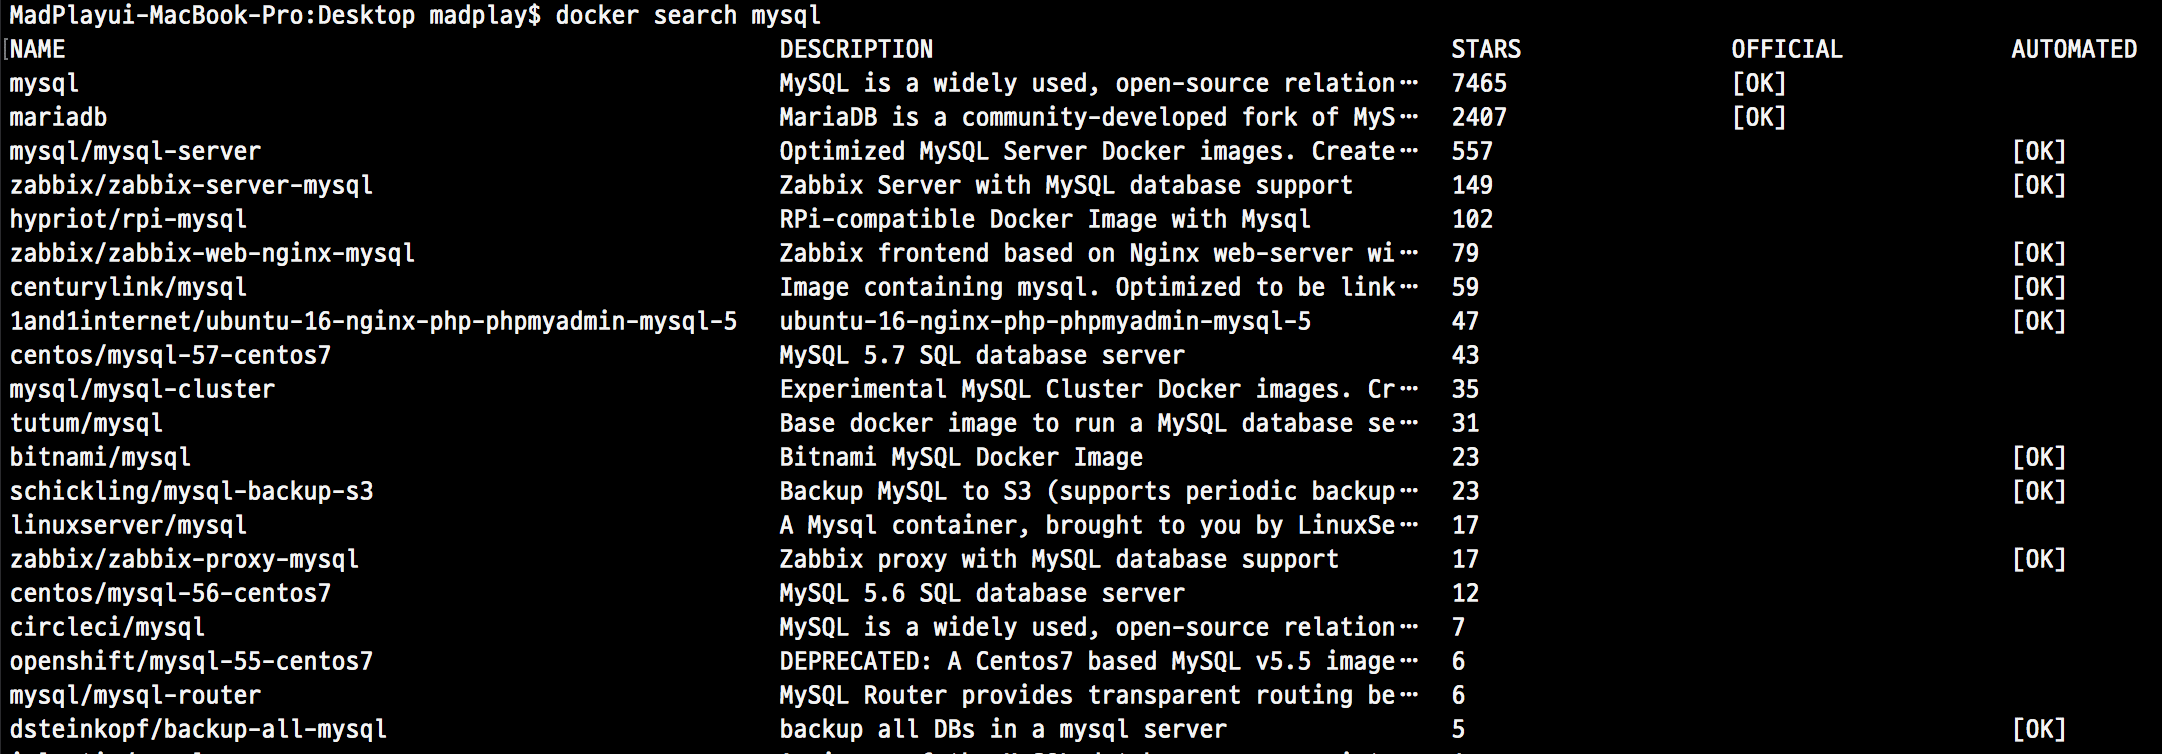Click the star count 102
Image resolution: width=2162 pixels, height=754 pixels.
point(1472,219)
